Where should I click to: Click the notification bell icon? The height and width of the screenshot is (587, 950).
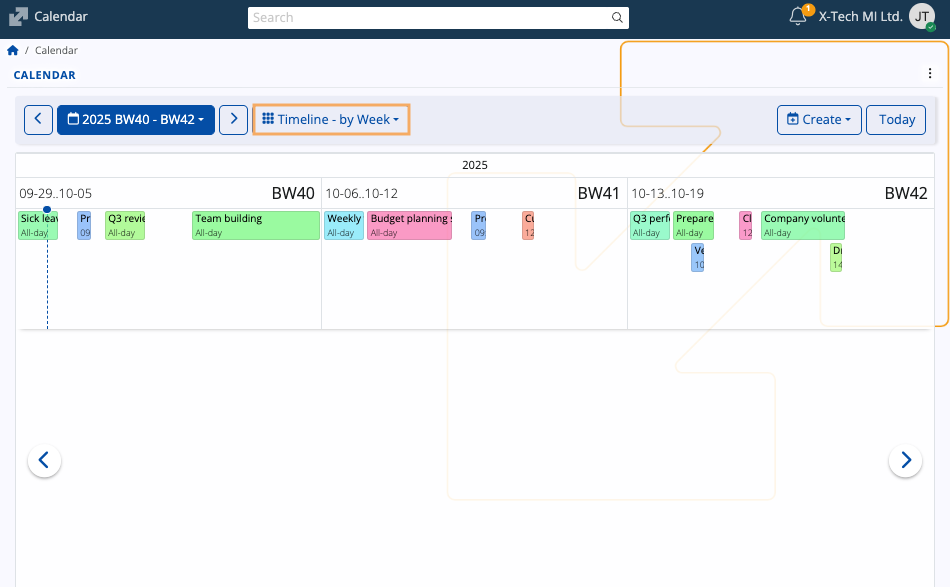(x=798, y=16)
